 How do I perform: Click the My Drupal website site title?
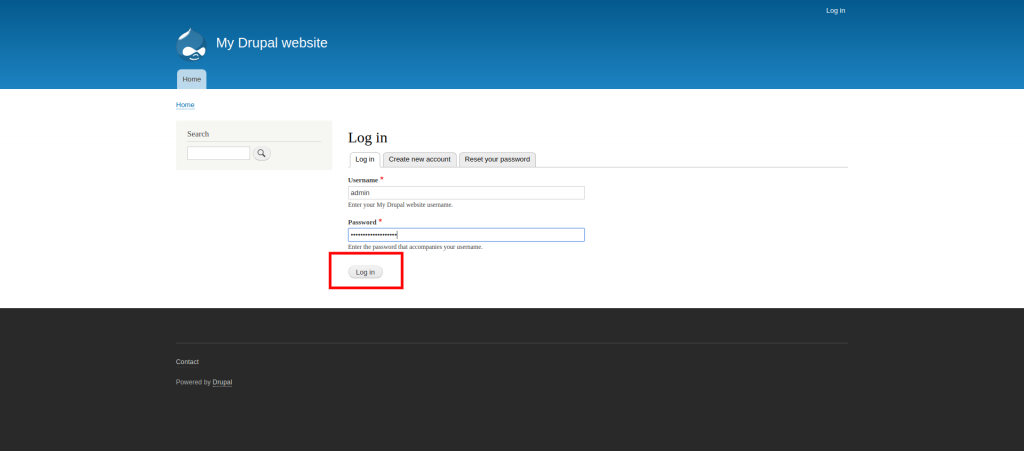tap(271, 43)
